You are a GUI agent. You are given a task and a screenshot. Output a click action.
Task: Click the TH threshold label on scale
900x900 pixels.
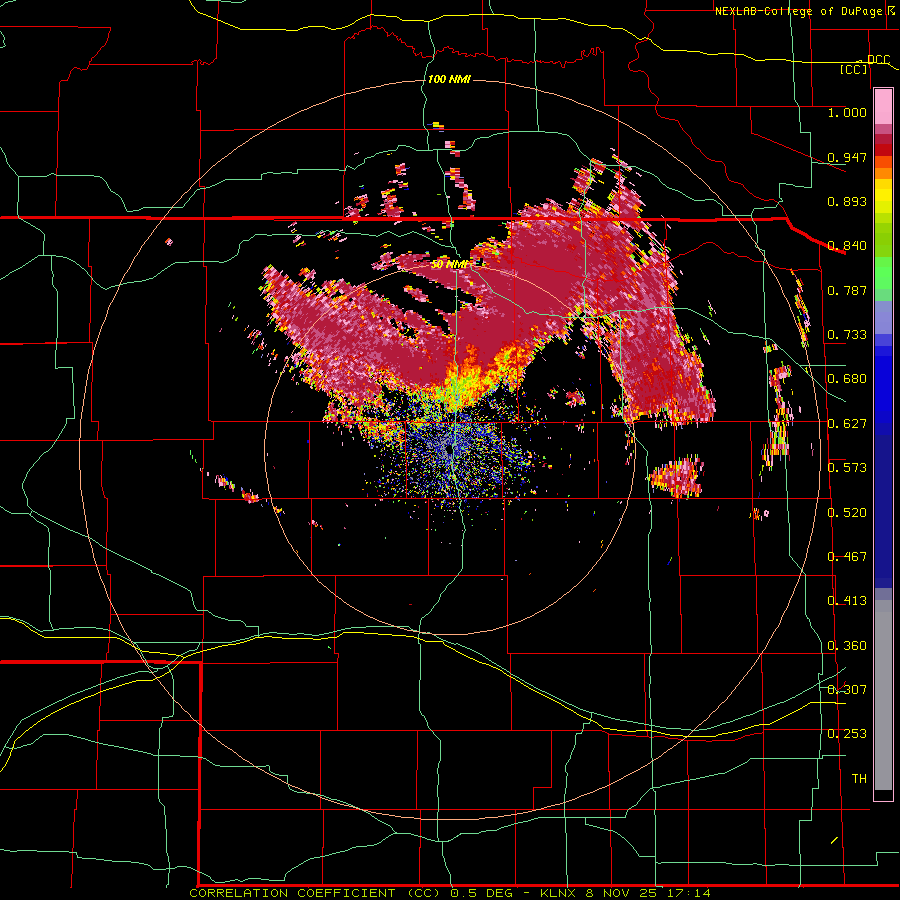(859, 779)
